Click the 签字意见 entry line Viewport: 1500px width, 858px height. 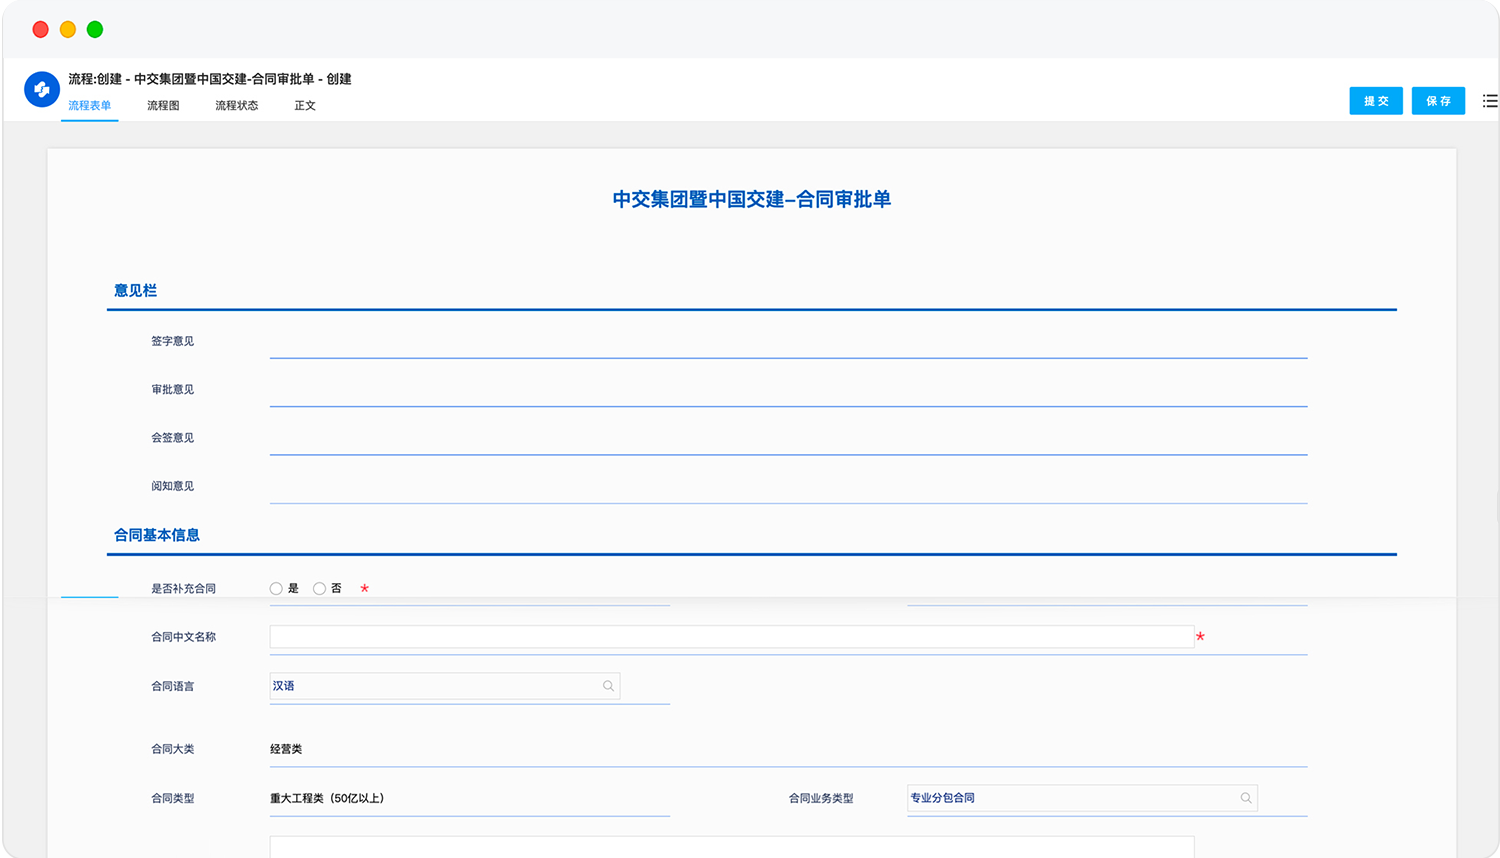click(x=789, y=342)
